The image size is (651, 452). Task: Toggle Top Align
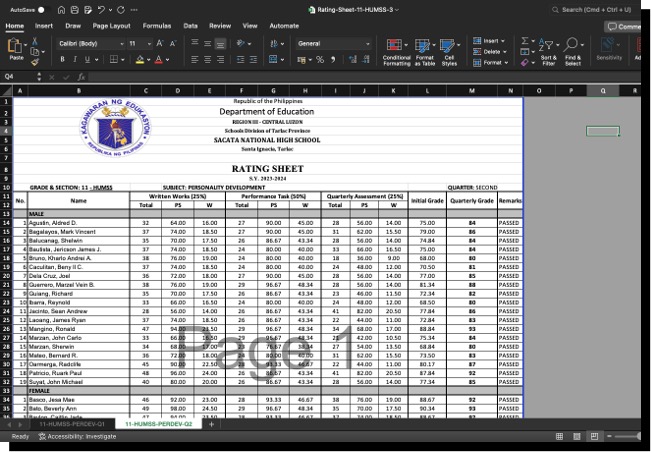tap(194, 43)
